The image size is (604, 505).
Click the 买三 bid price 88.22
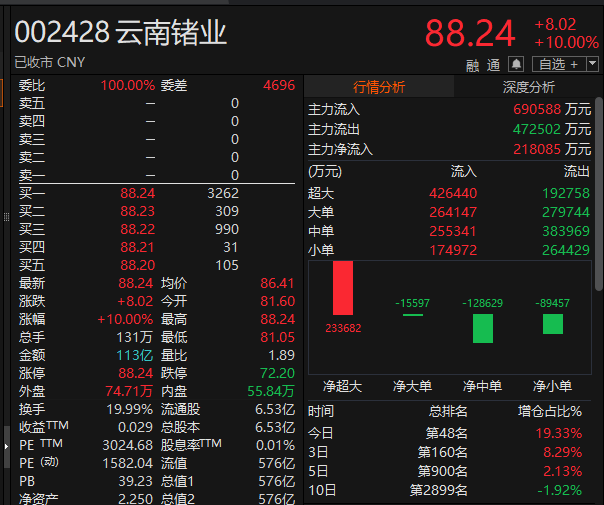pyautogui.click(x=138, y=229)
